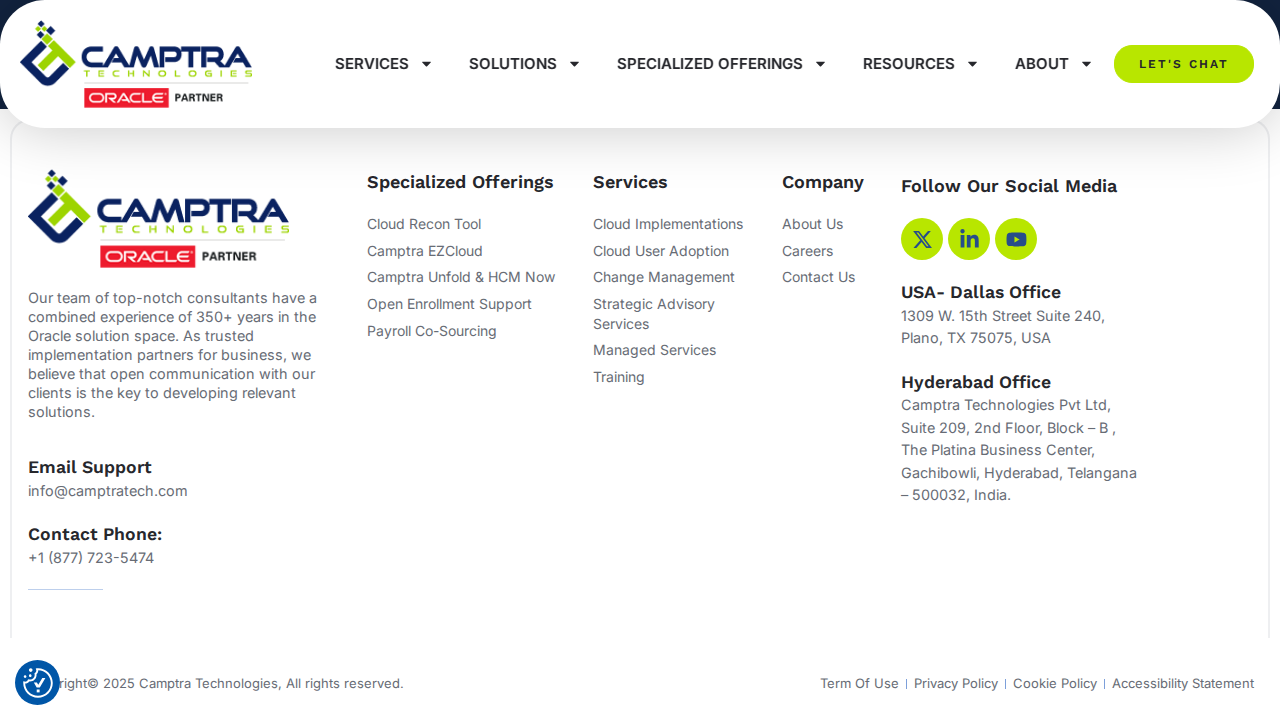The image size is (1280, 720).
Task: Open the Accessibility Statement link
Action: [x=1183, y=683]
